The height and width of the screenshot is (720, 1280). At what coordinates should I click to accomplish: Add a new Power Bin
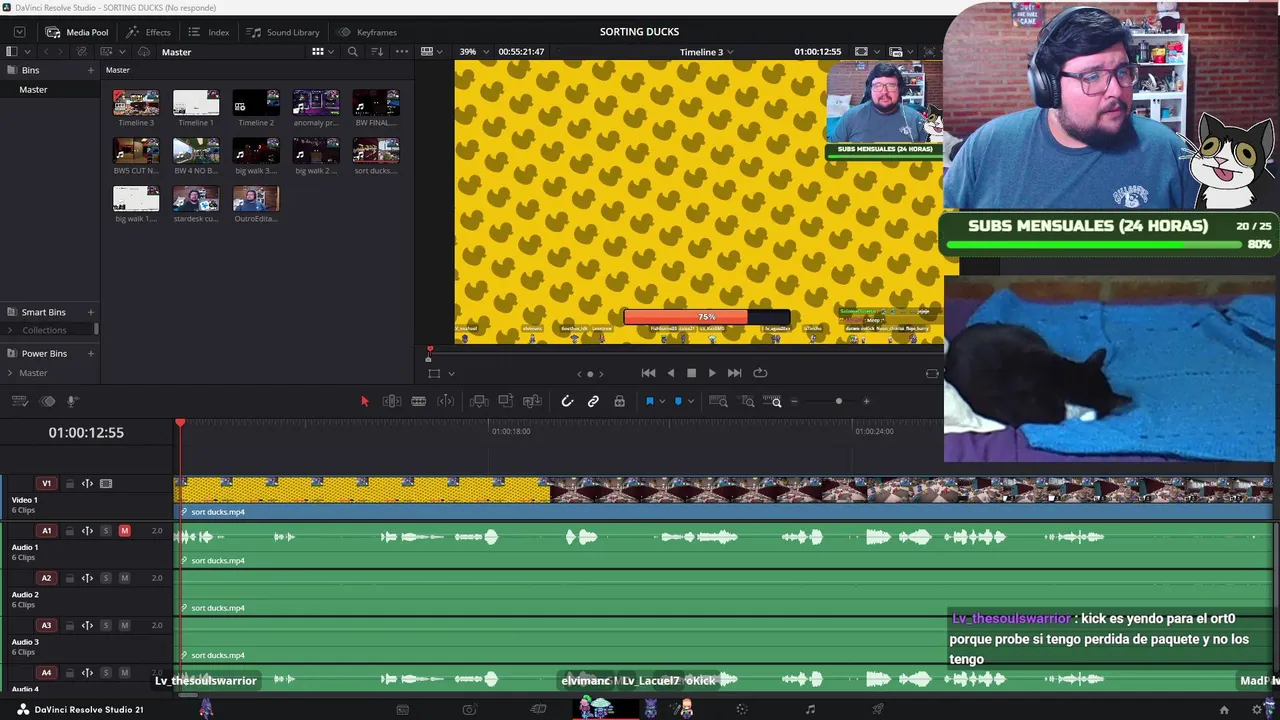[x=91, y=353]
